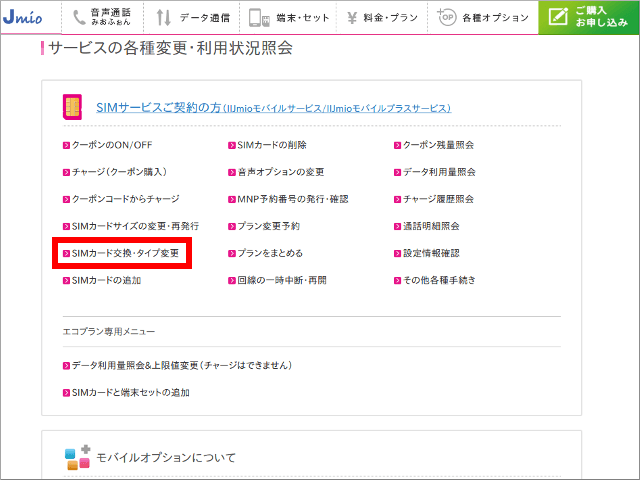The image size is (640, 480).
Task: Open SIMカード交換・タイプ変更 link
Action: click(125, 253)
